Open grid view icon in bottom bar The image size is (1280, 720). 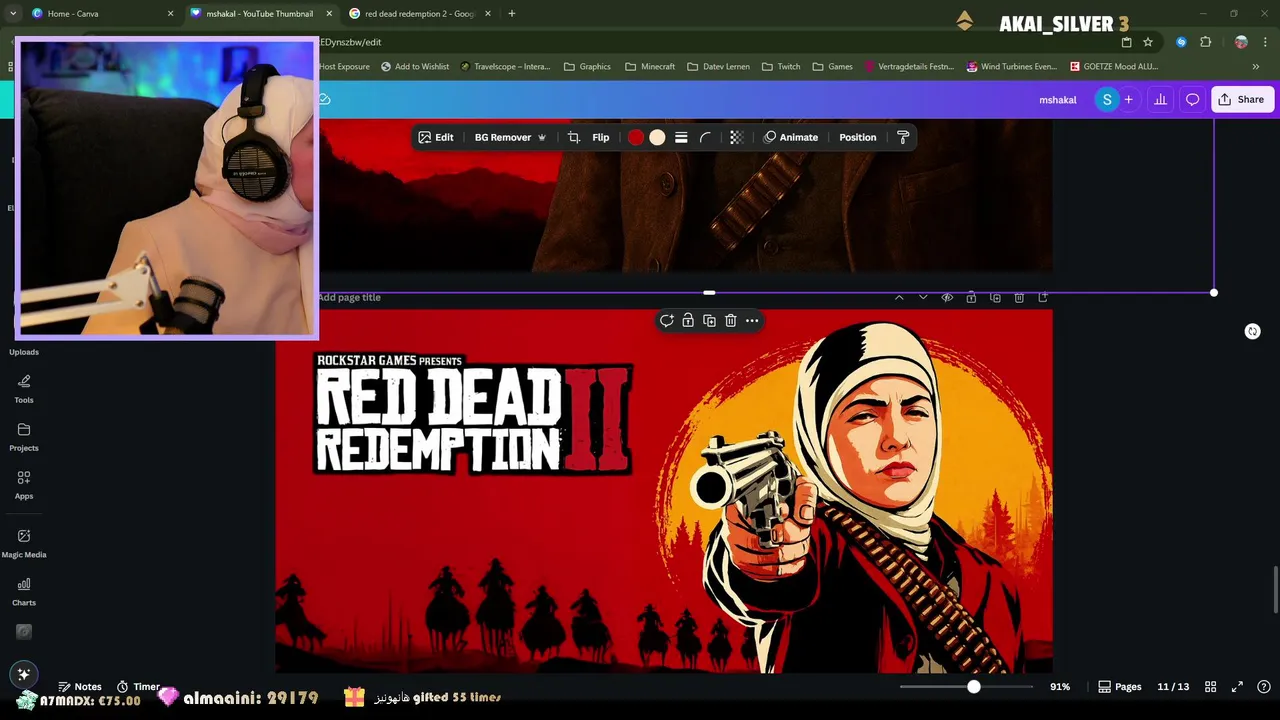point(1211,687)
